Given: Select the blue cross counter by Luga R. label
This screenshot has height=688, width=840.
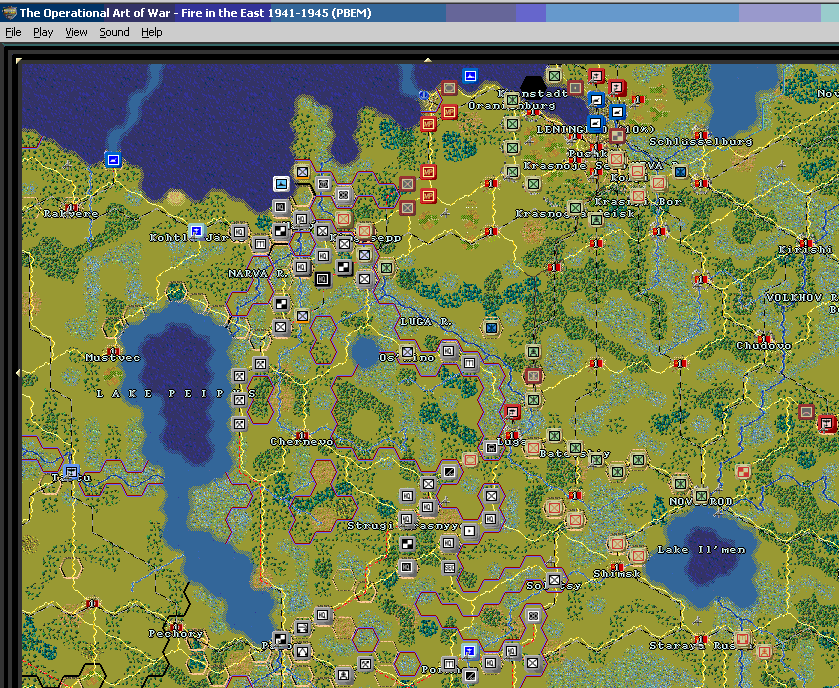Looking at the screenshot, I should tap(491, 327).
